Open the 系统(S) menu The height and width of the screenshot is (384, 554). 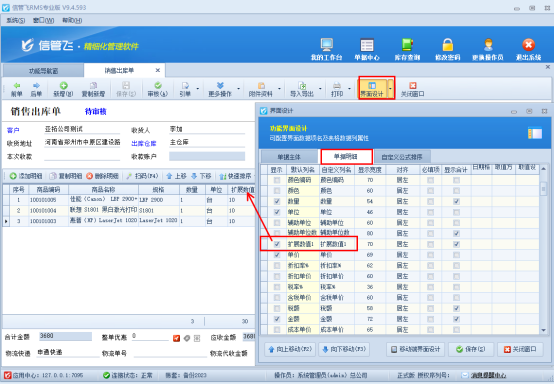click(16, 20)
